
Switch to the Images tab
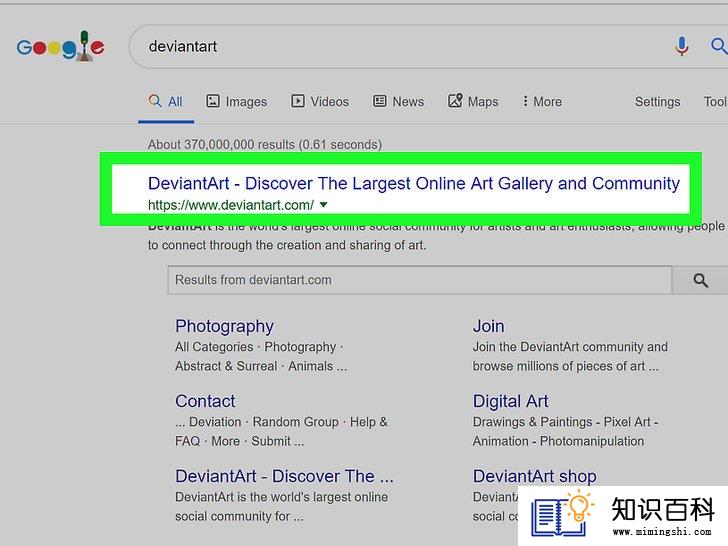click(237, 101)
